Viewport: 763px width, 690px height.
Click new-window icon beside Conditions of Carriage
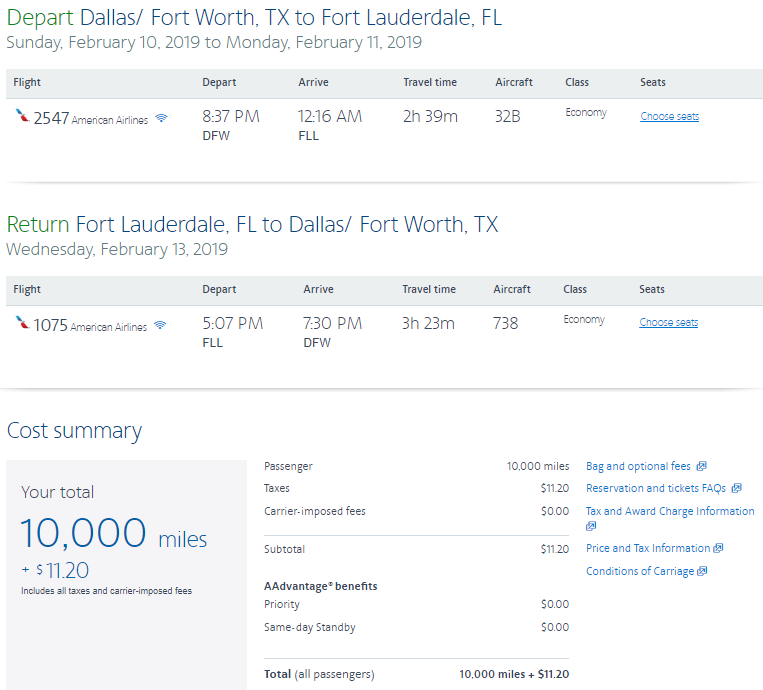[x=702, y=571]
